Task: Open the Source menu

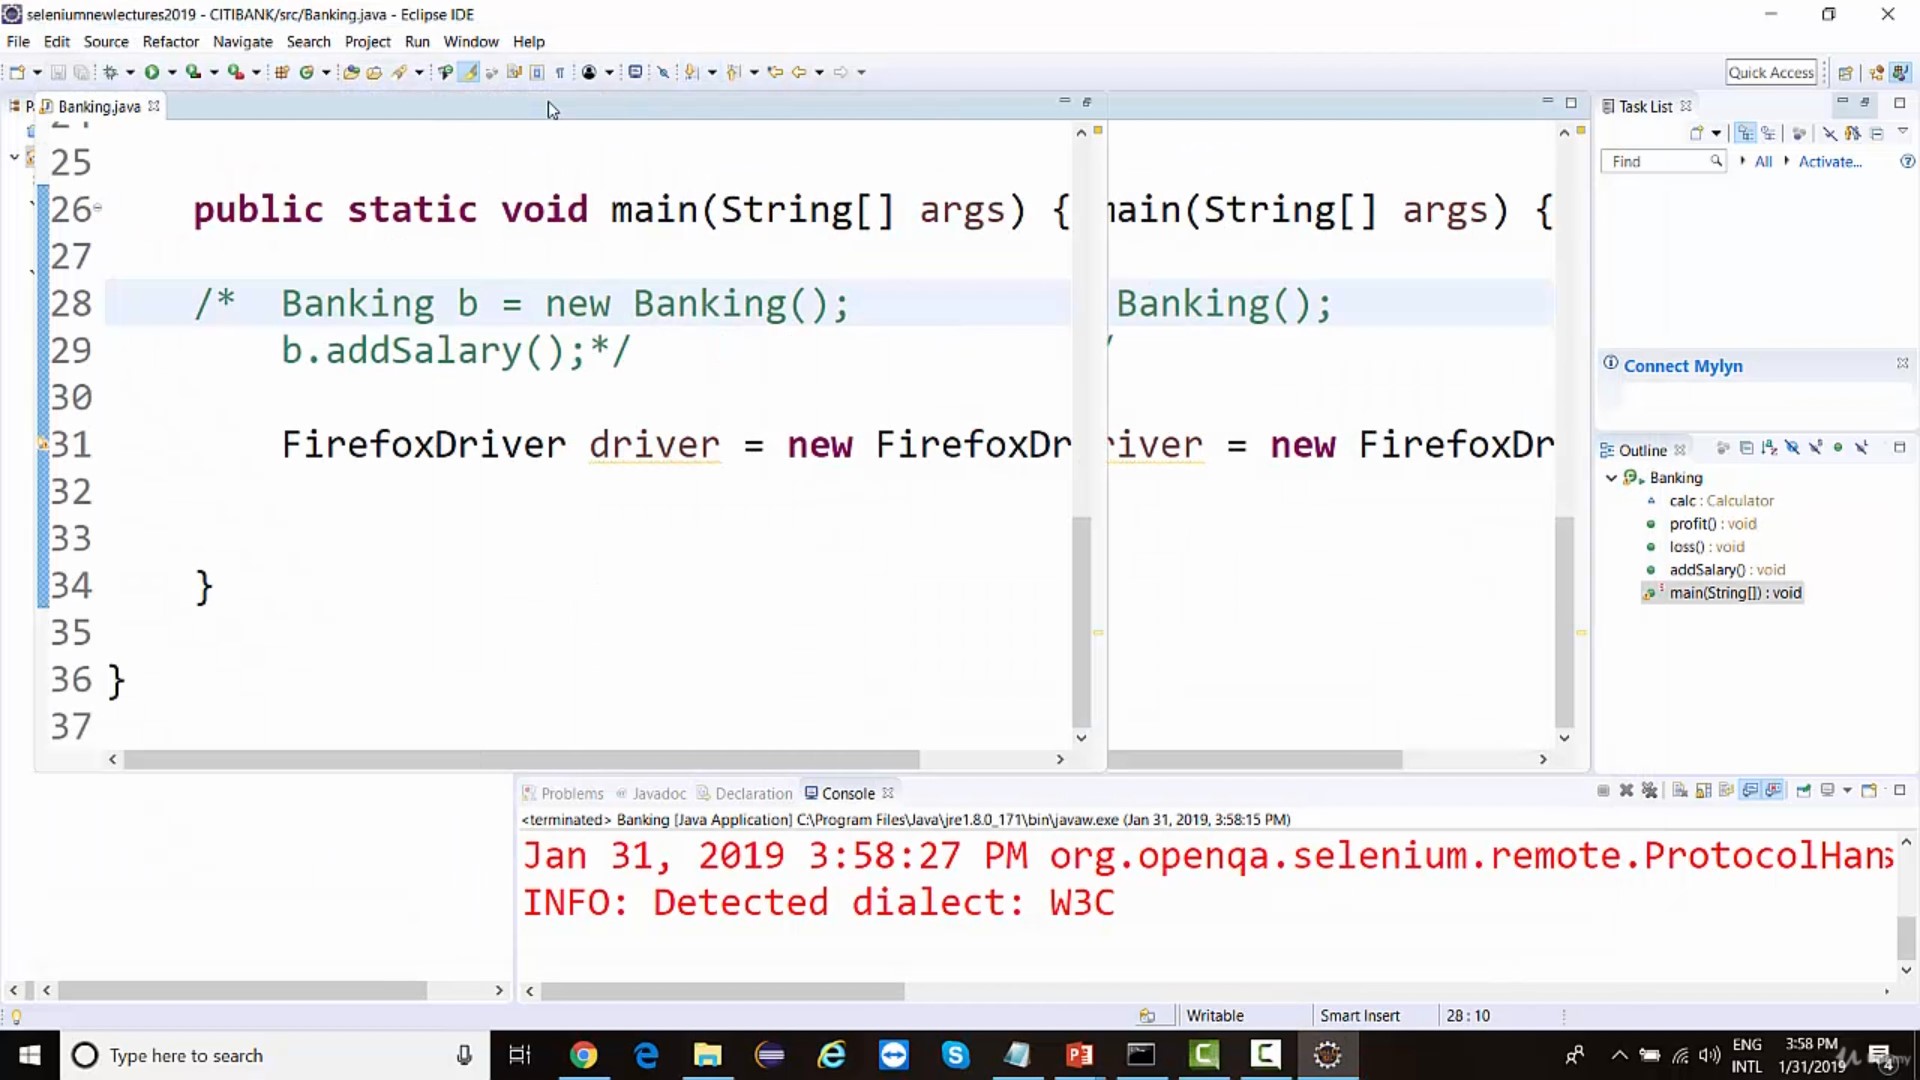Action: (106, 42)
